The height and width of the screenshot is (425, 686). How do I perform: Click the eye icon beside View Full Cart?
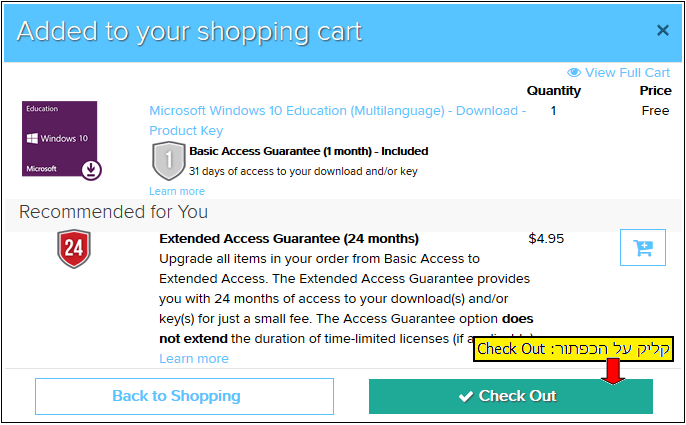point(574,72)
